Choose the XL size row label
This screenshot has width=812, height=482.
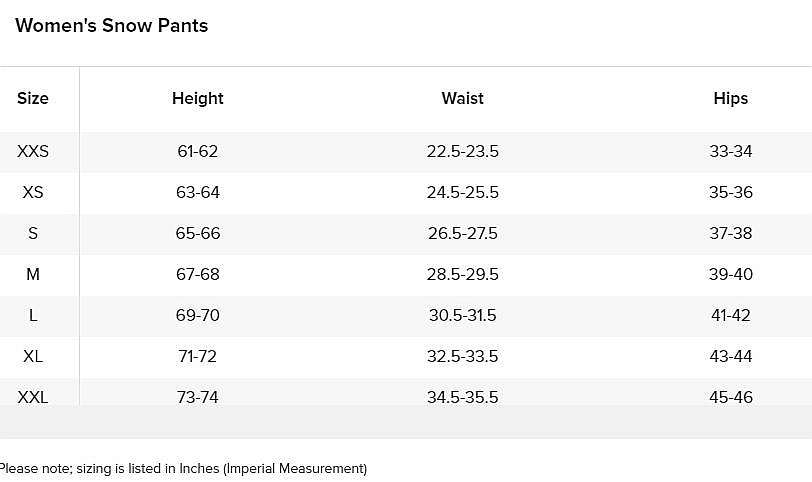coord(33,356)
